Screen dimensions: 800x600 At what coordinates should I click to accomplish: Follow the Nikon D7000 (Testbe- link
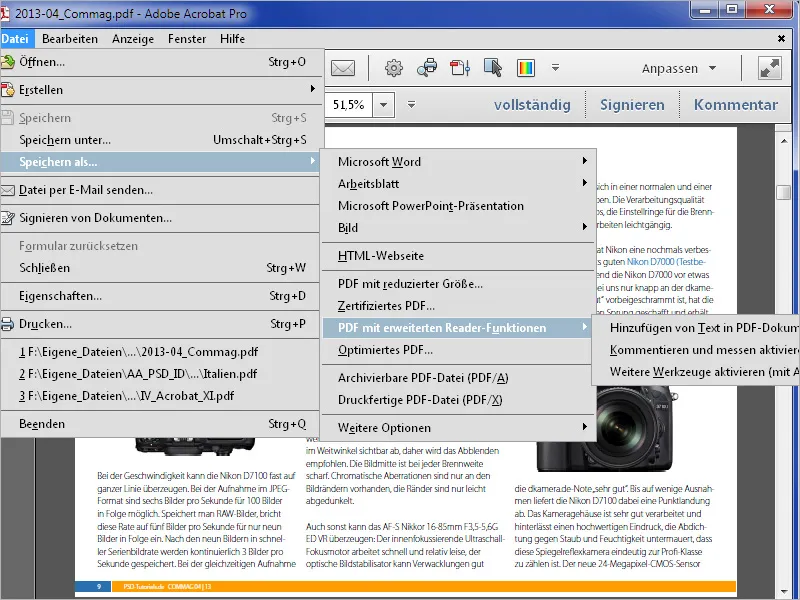[666, 262]
